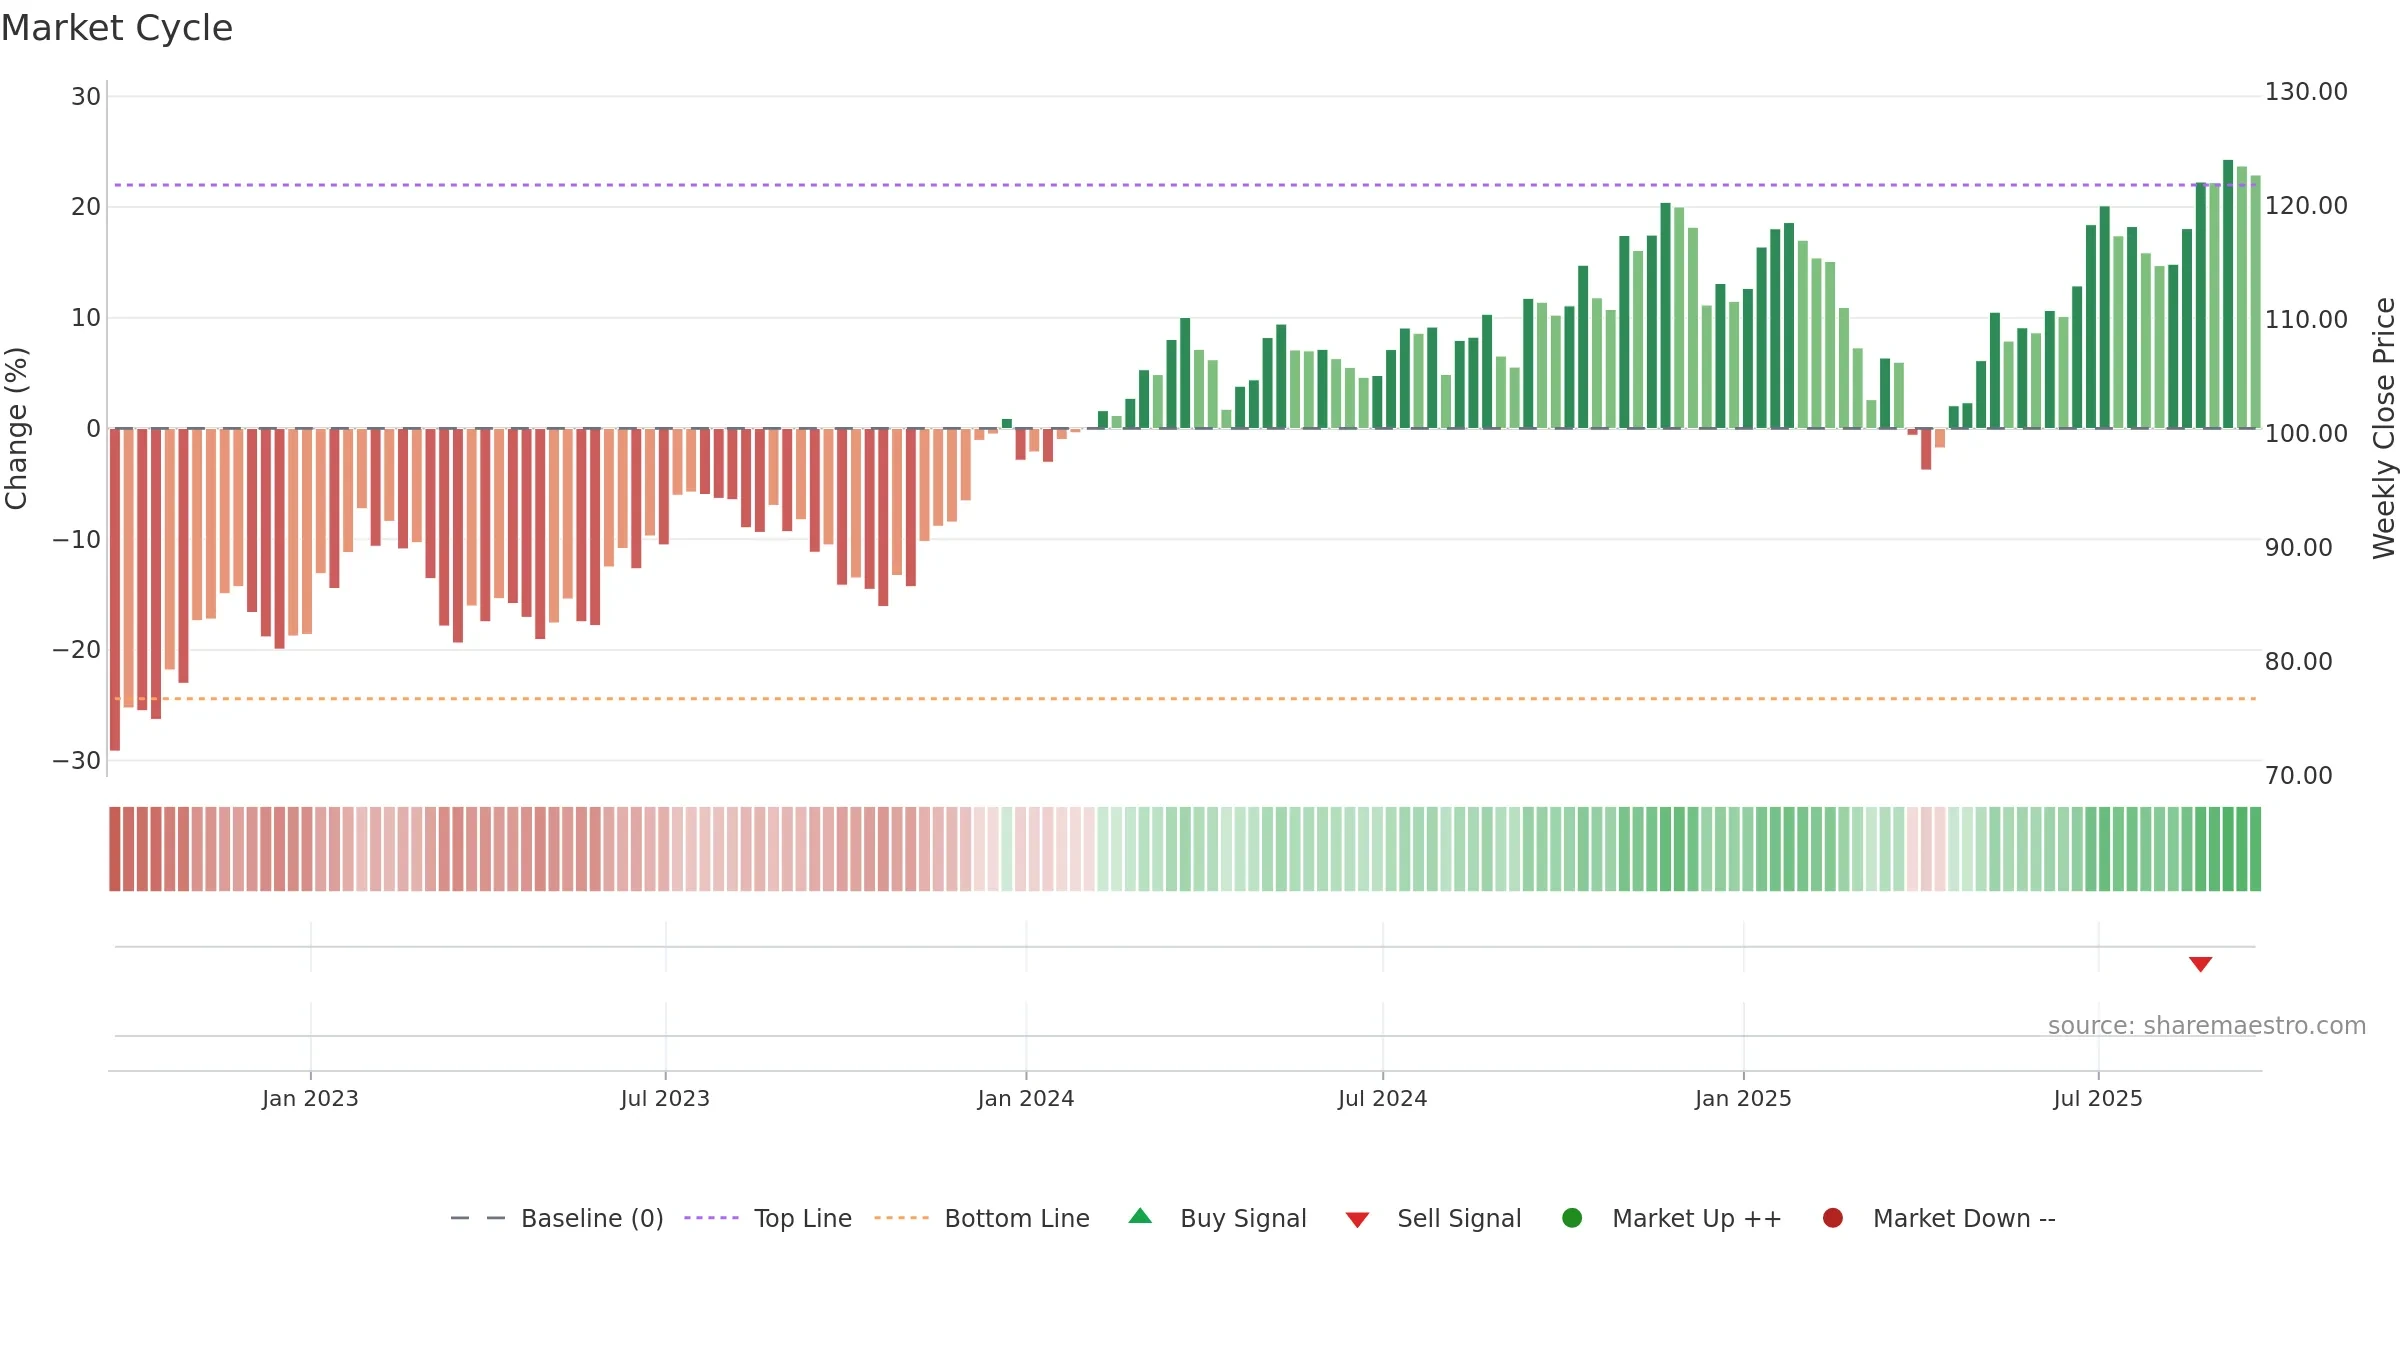Click the Top Line legend entry

click(768, 1218)
